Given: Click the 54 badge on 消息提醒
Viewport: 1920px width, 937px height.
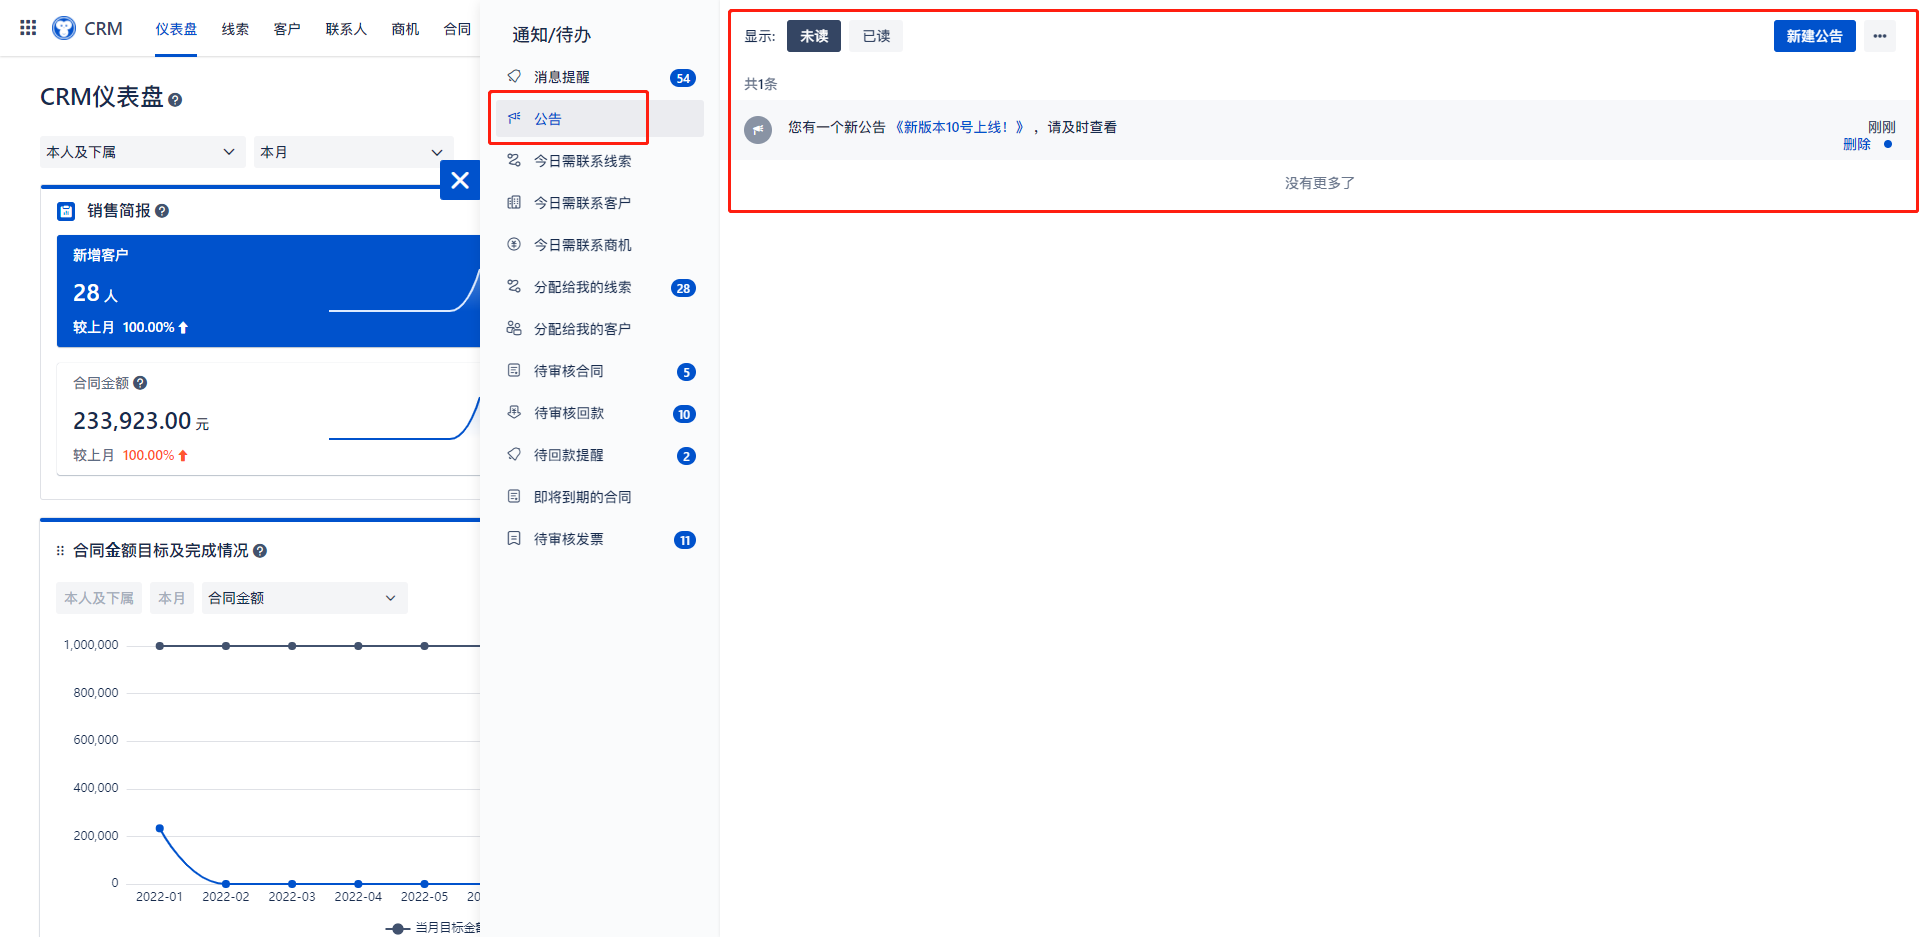Looking at the screenshot, I should (x=683, y=78).
